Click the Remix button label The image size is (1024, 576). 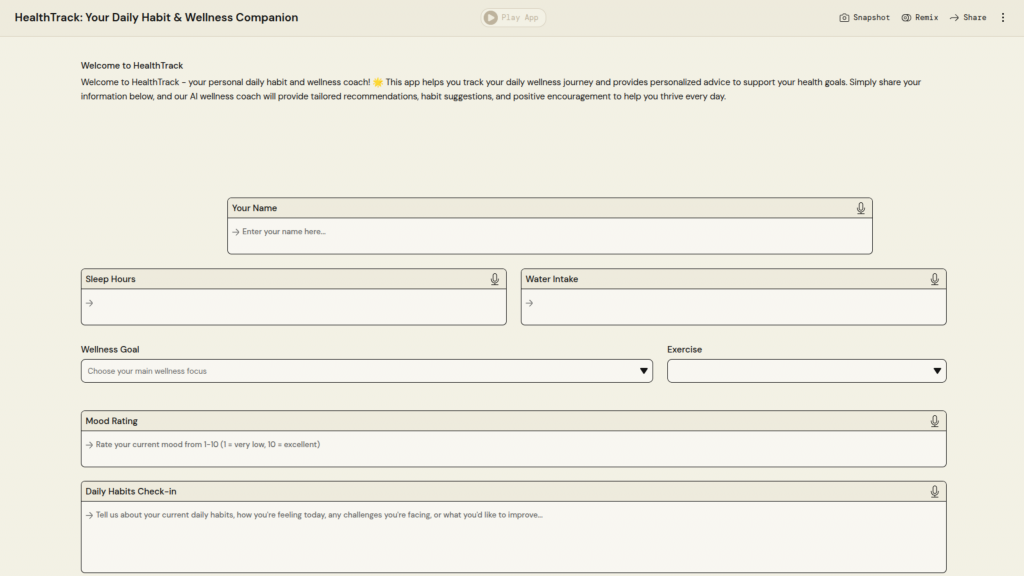(926, 18)
